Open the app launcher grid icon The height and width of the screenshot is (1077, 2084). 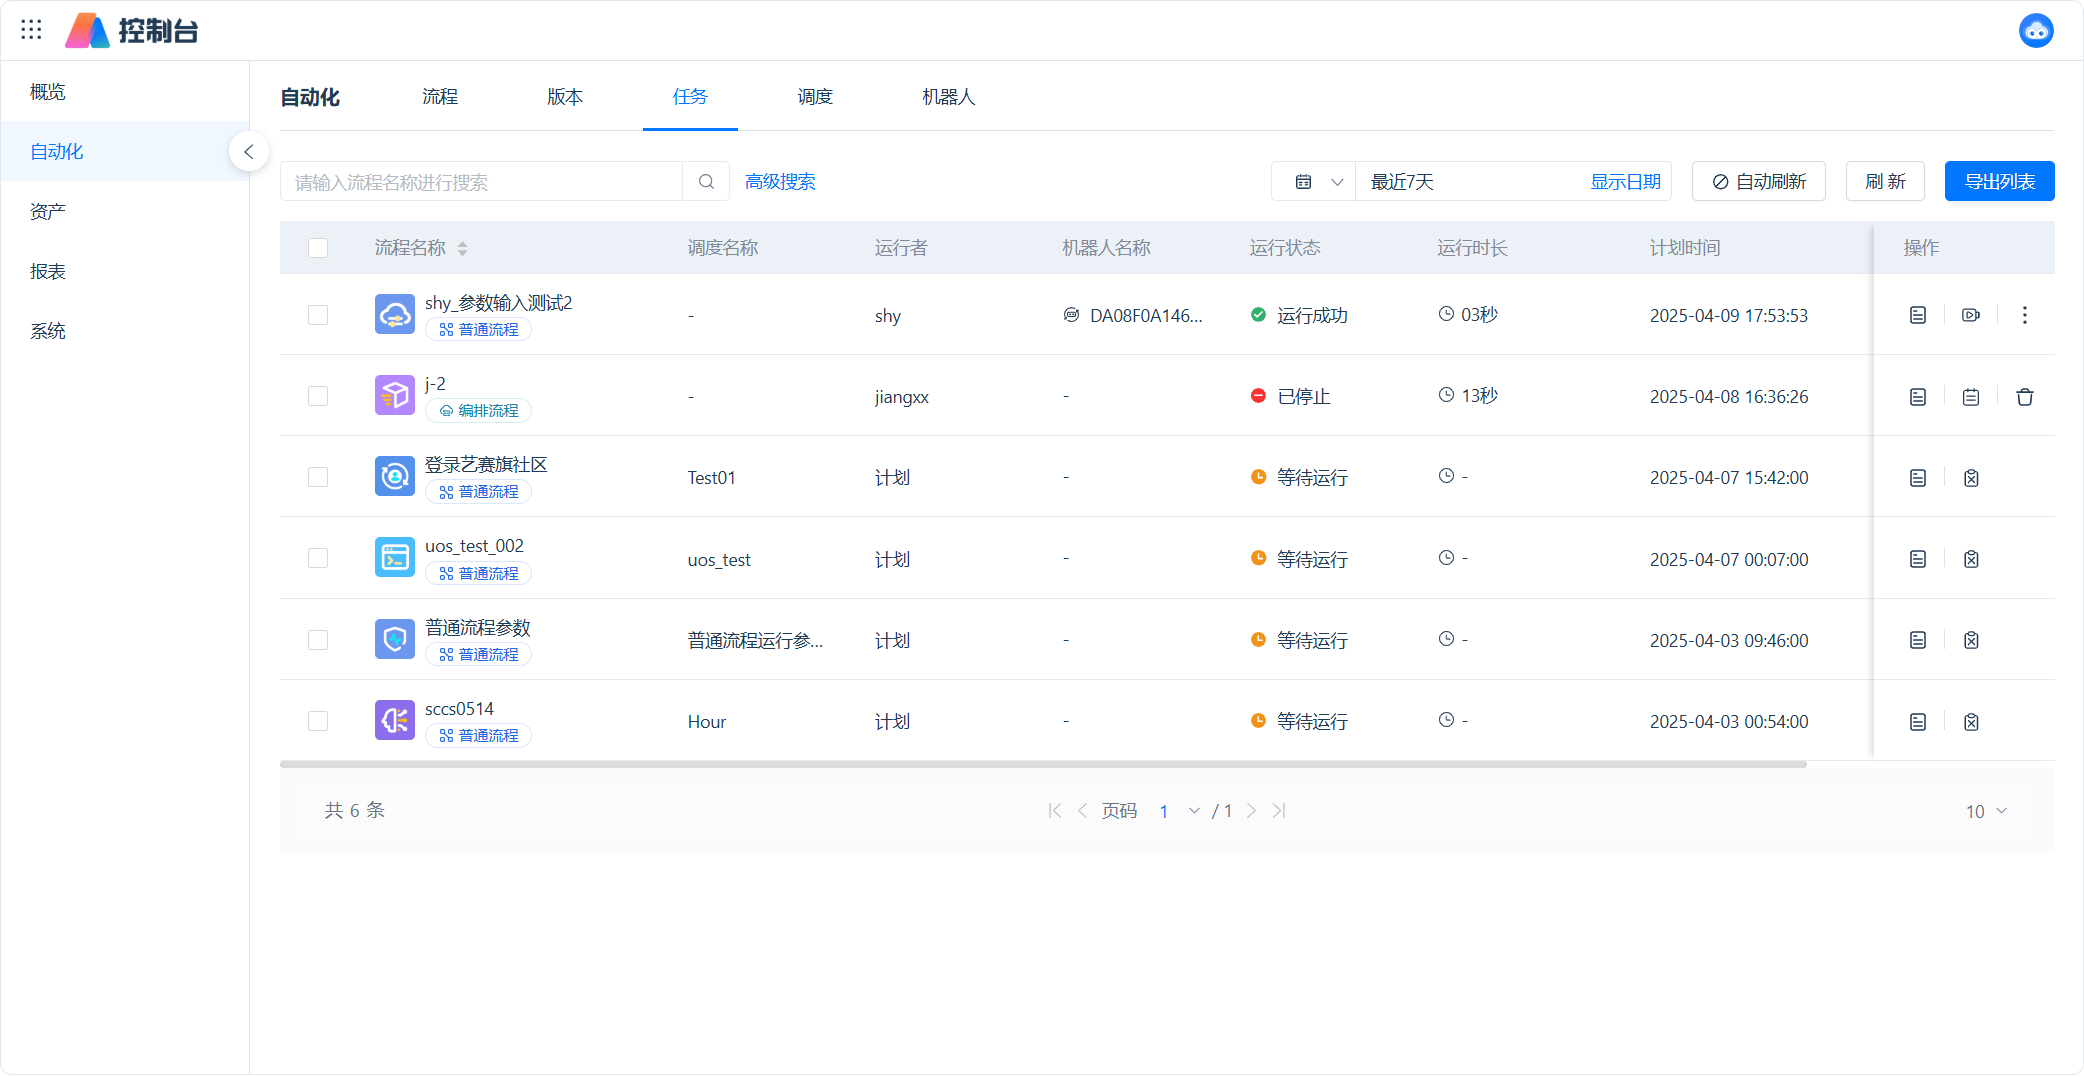[31, 30]
